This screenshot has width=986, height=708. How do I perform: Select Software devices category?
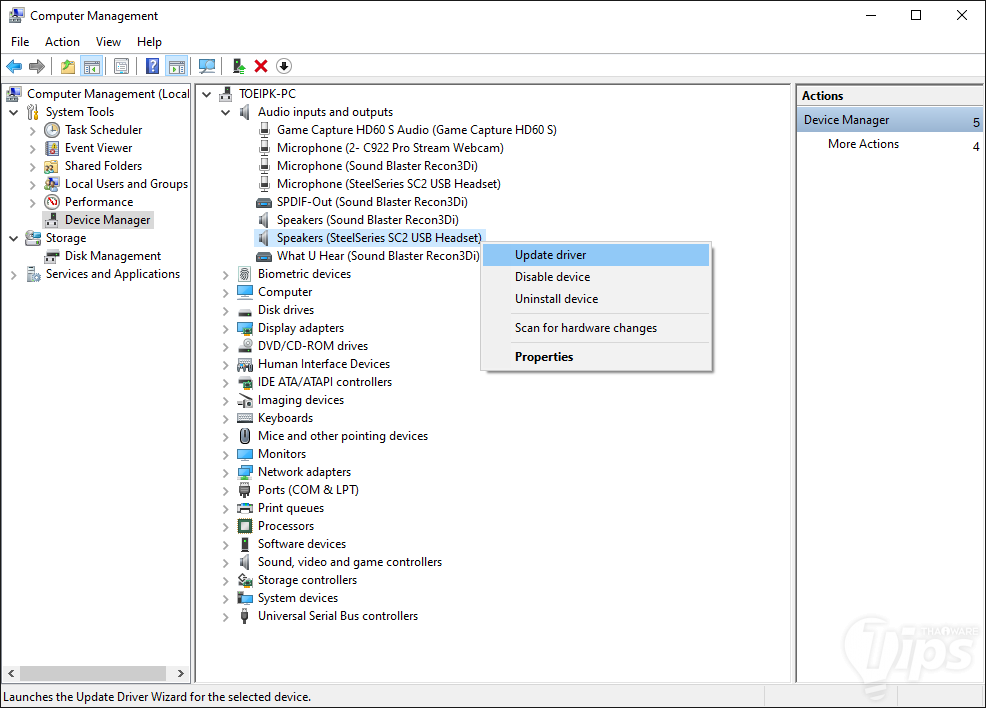click(x=302, y=544)
